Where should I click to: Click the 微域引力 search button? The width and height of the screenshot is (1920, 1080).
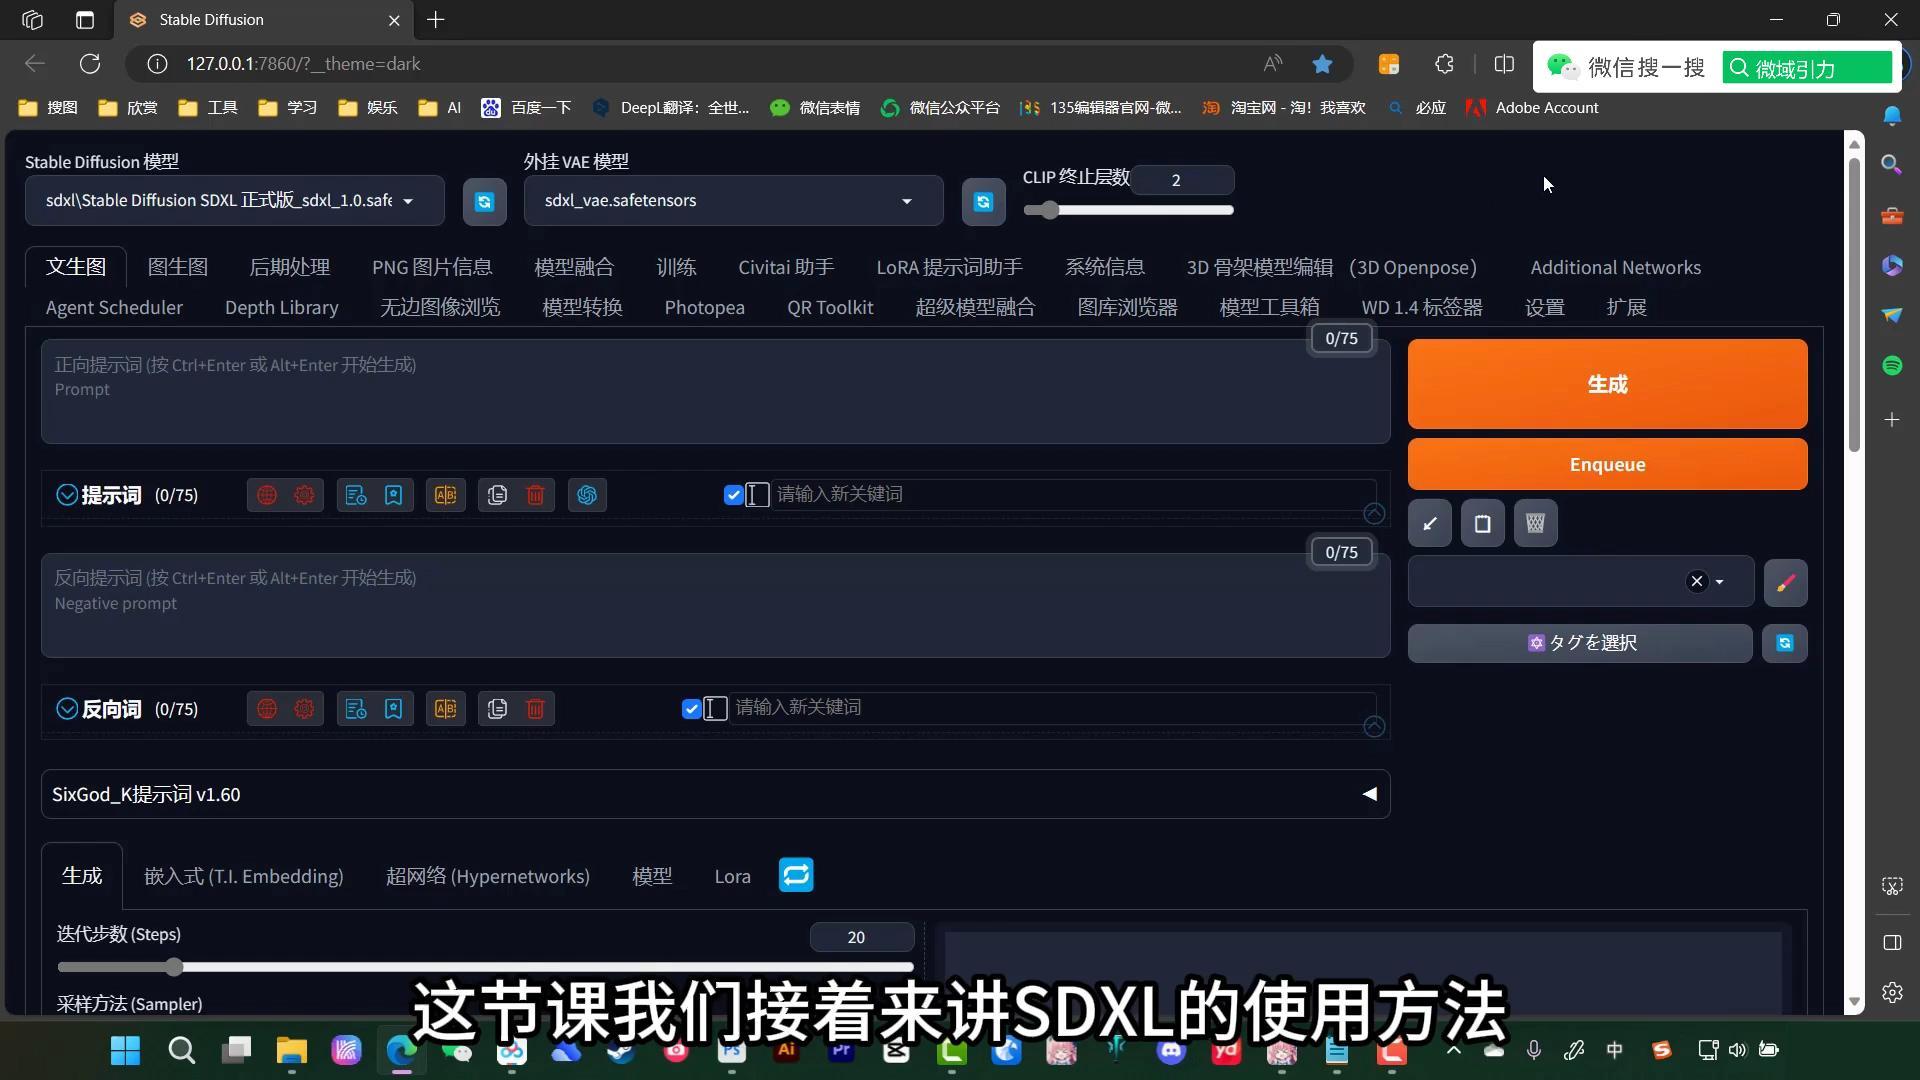(x=1807, y=68)
